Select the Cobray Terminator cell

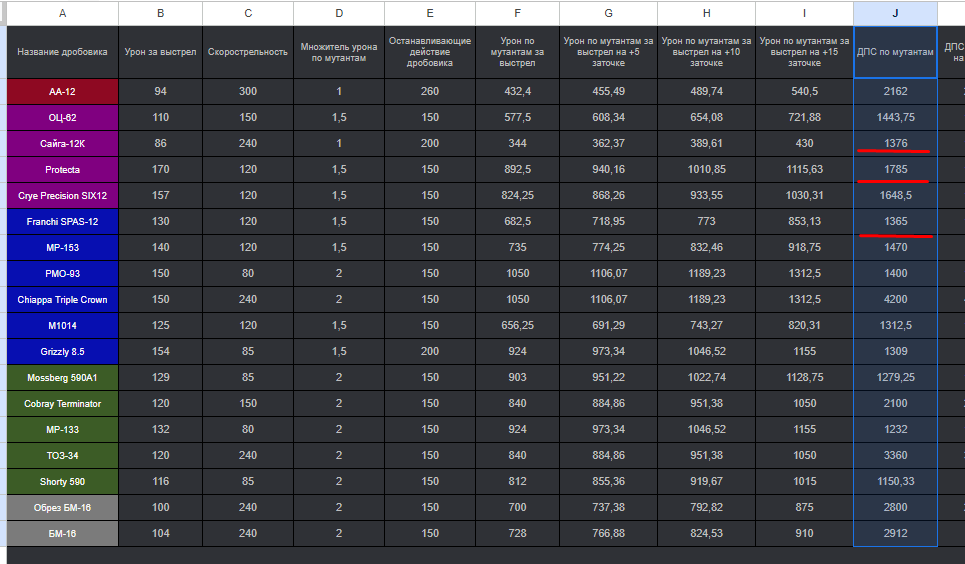click(x=62, y=404)
